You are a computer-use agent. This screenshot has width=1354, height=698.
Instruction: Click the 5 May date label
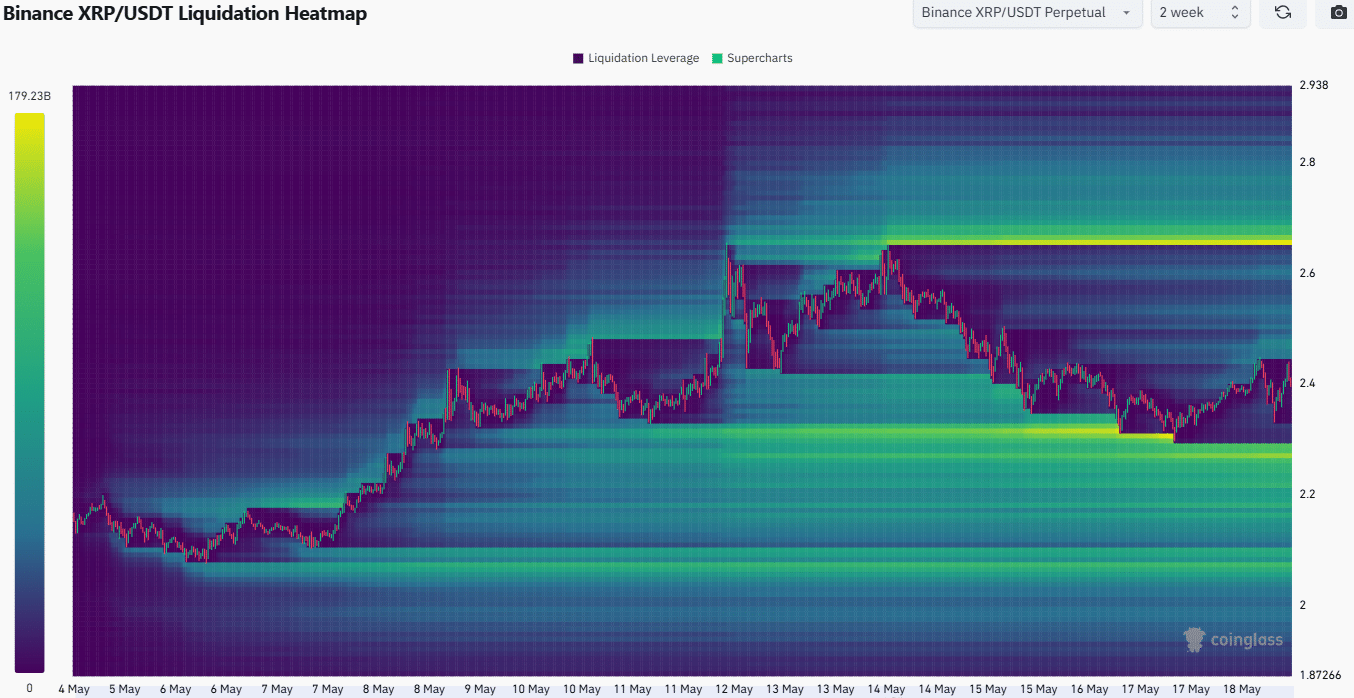pyautogui.click(x=125, y=689)
